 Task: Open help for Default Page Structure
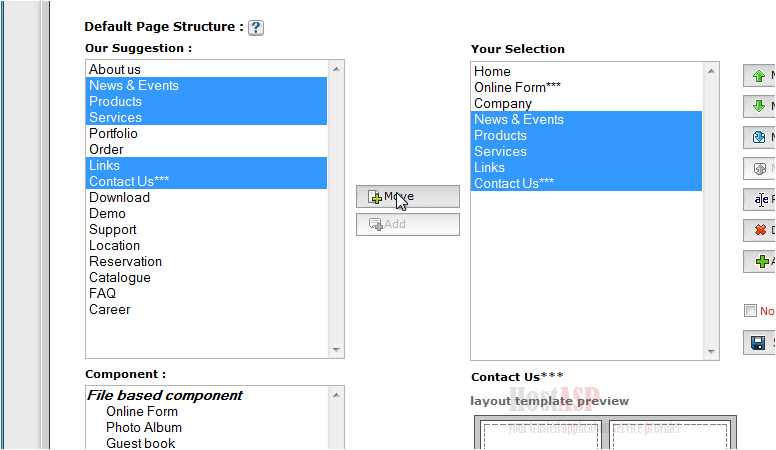[255, 28]
